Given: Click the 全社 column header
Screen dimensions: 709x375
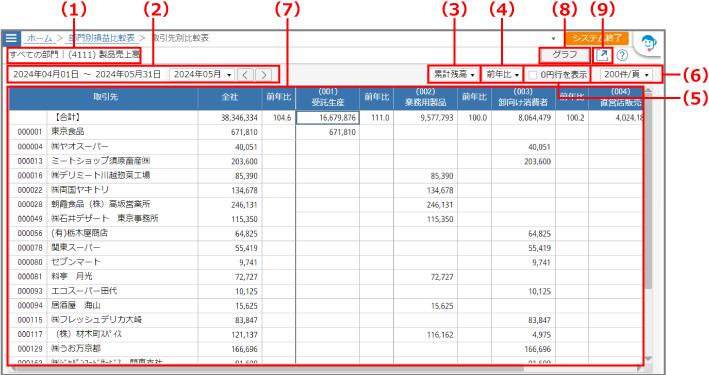Looking at the screenshot, I should coord(229,98).
